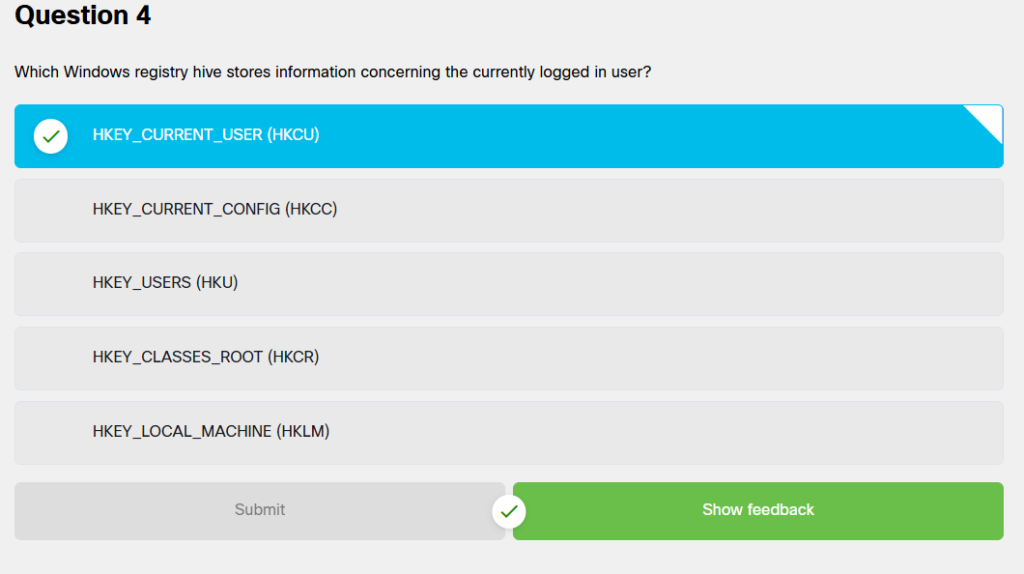
Task: Click the HKCR abbreviation in parentheses
Action: (x=293, y=357)
